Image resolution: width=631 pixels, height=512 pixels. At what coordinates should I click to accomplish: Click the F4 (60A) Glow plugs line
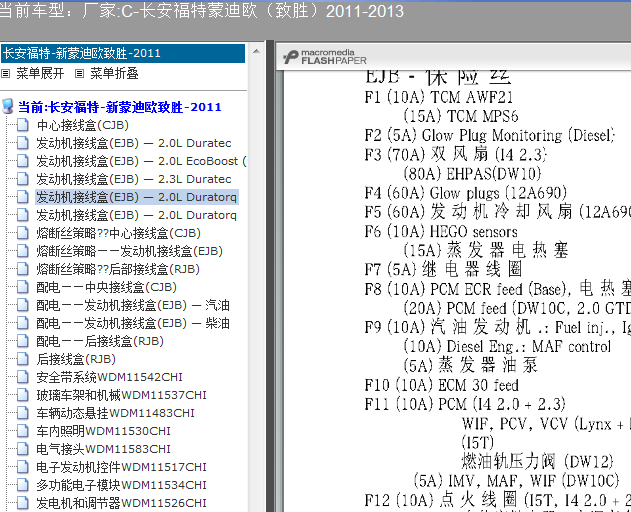pos(466,193)
